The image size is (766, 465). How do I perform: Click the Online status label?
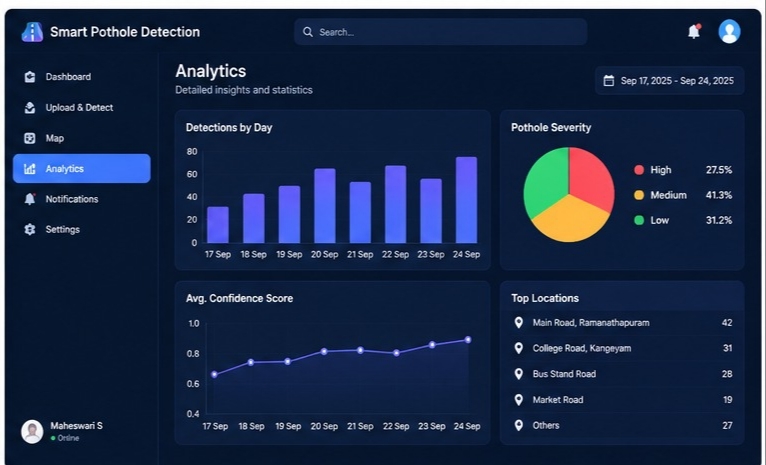68,438
